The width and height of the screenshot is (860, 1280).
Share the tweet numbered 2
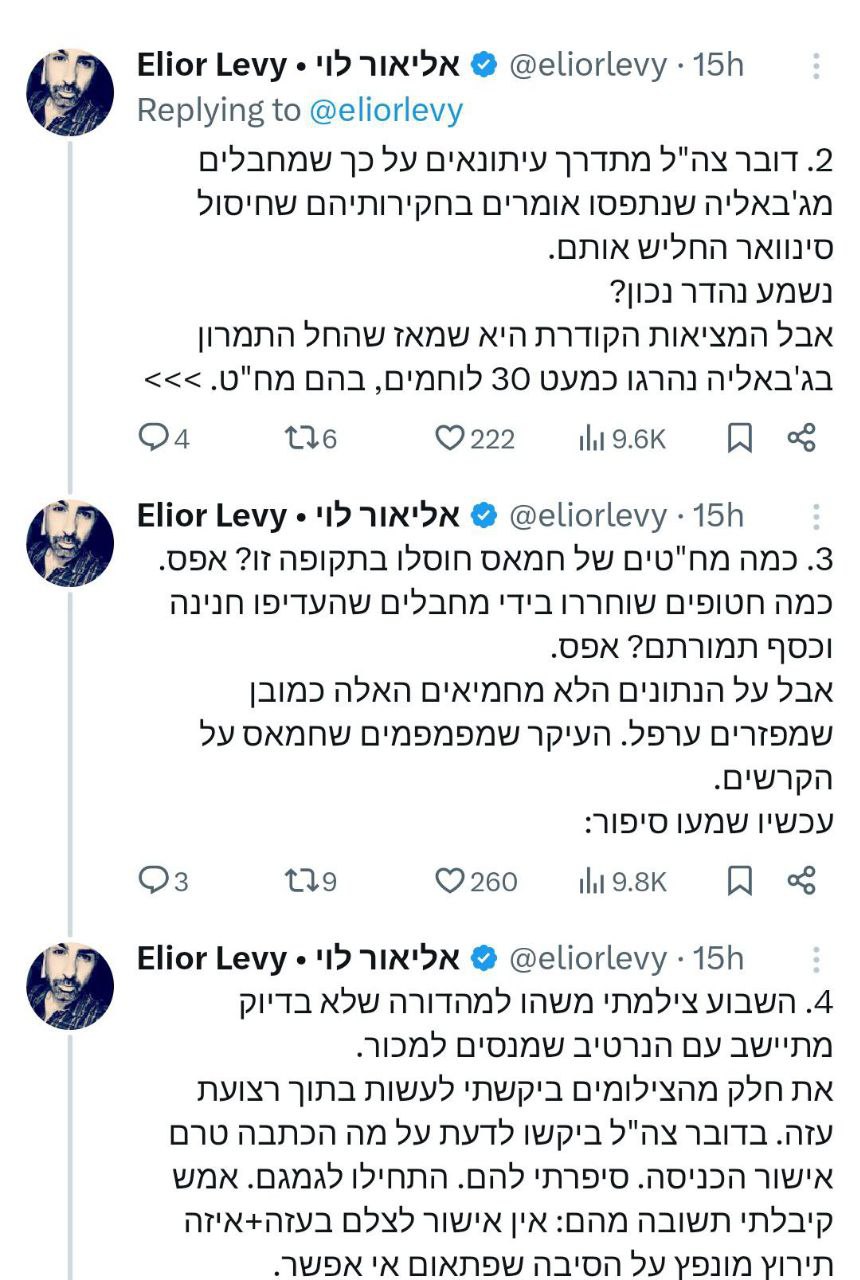point(802,438)
